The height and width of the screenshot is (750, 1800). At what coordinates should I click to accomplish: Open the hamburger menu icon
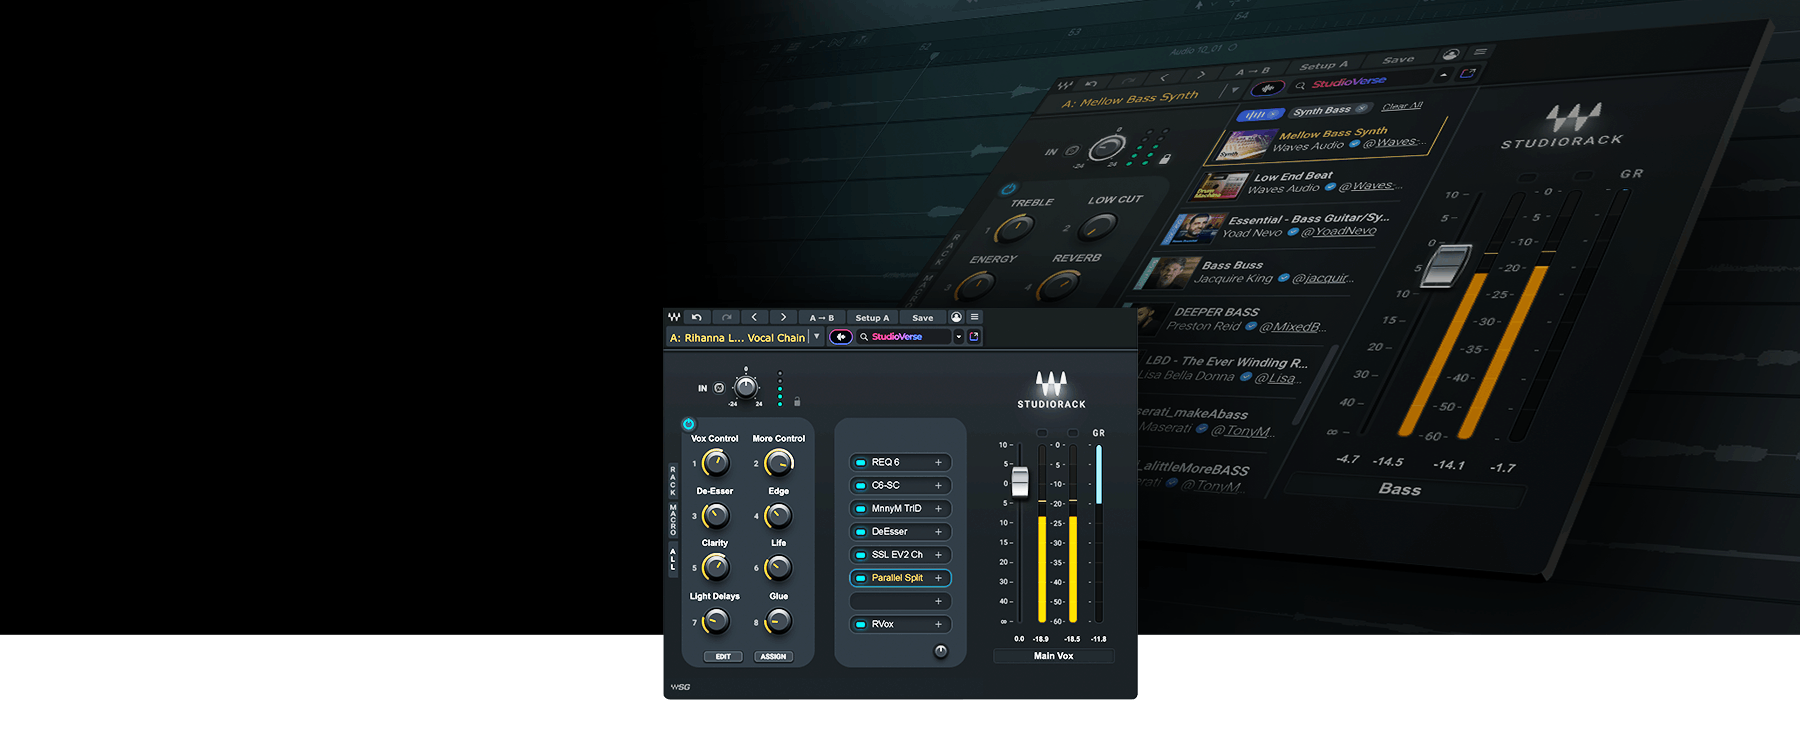(x=974, y=318)
